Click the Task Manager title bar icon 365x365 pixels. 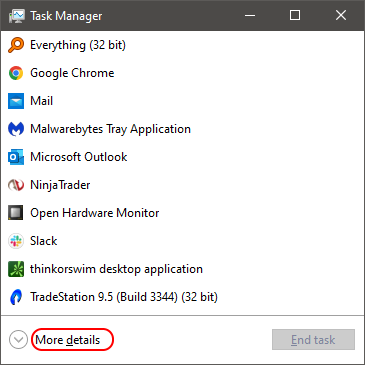tap(17, 16)
